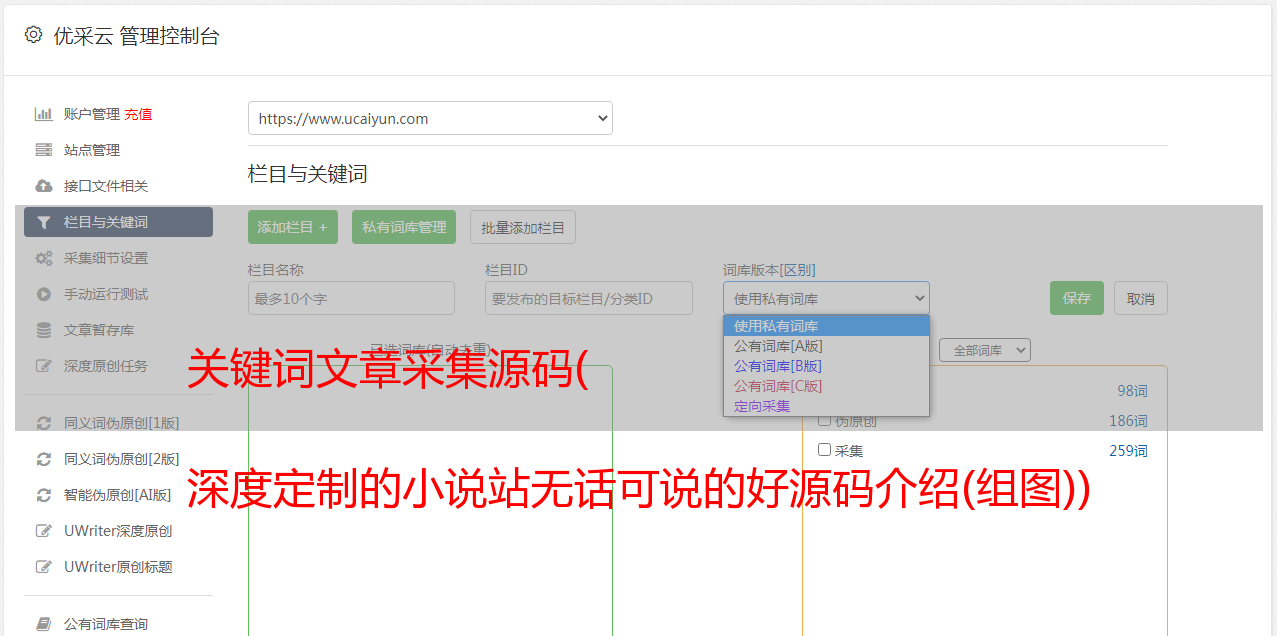The height and width of the screenshot is (636, 1277).
Task: Click the green 保存 button
Action: [1077, 298]
